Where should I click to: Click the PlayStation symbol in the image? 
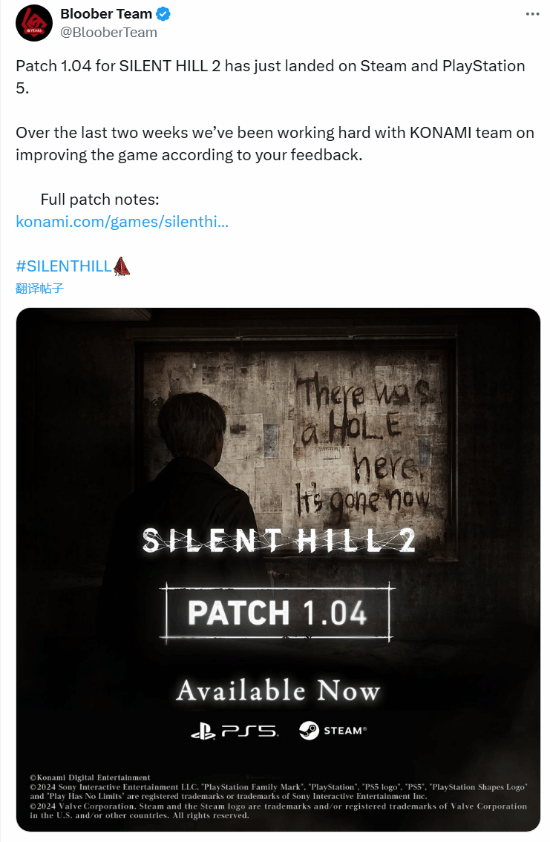(203, 731)
